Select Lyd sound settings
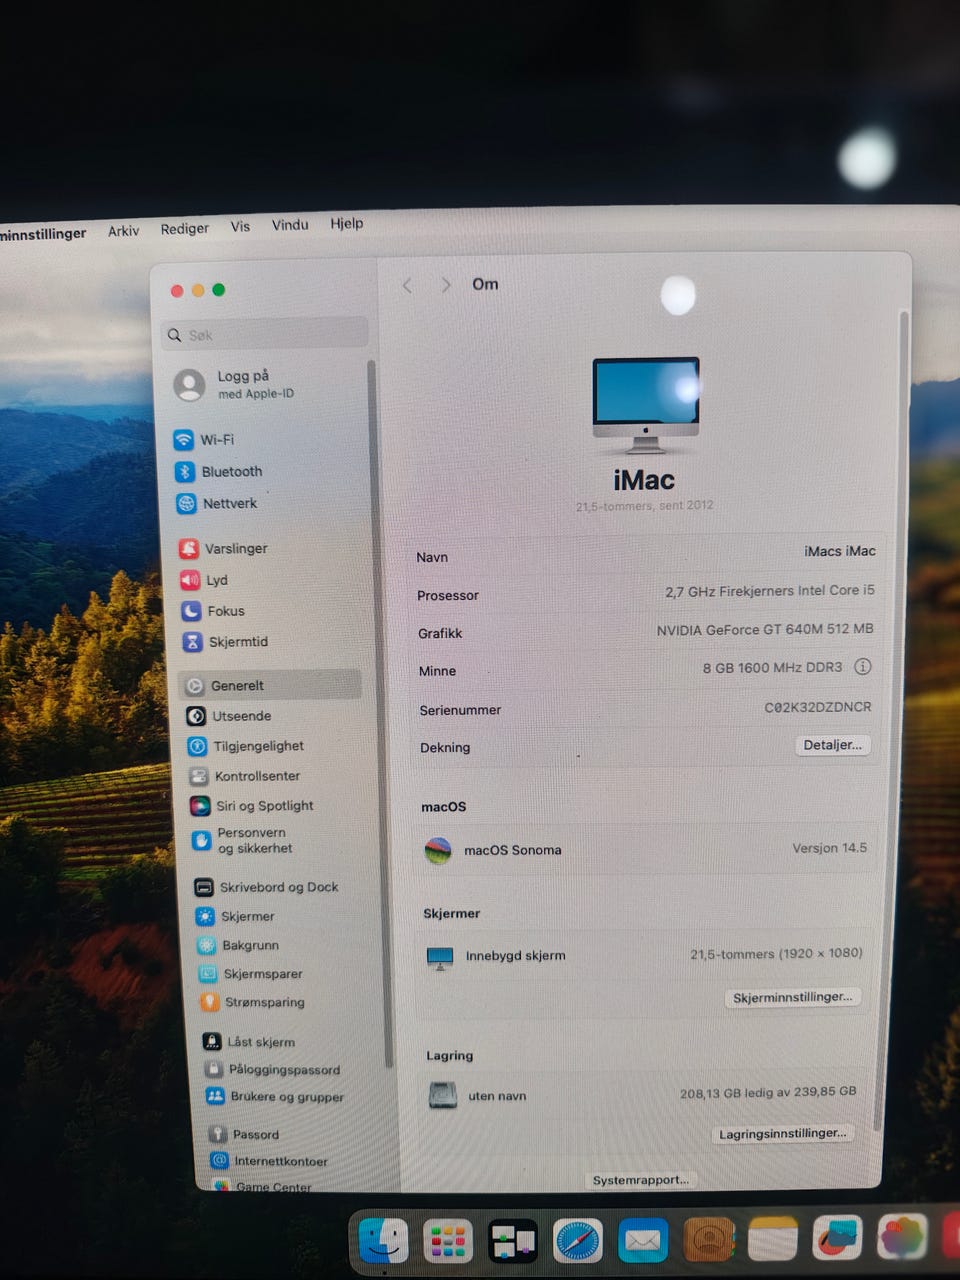Screen dimensions: 960x1280 pyautogui.click(x=204, y=580)
